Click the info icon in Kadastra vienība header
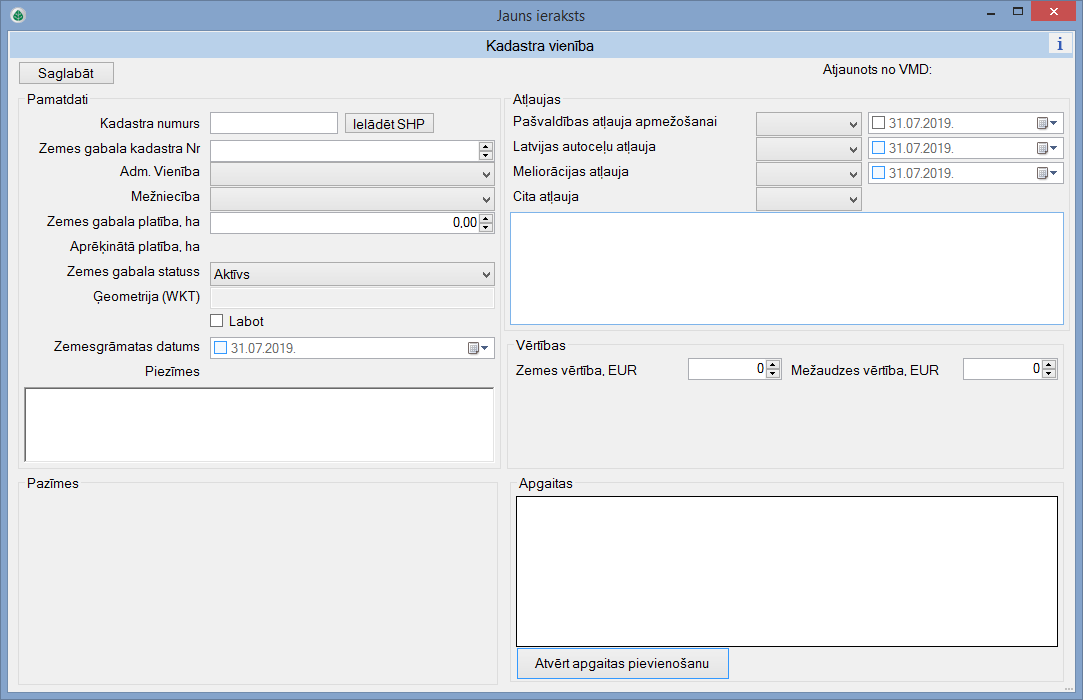Image resolution: width=1083 pixels, height=700 pixels. (1059, 43)
